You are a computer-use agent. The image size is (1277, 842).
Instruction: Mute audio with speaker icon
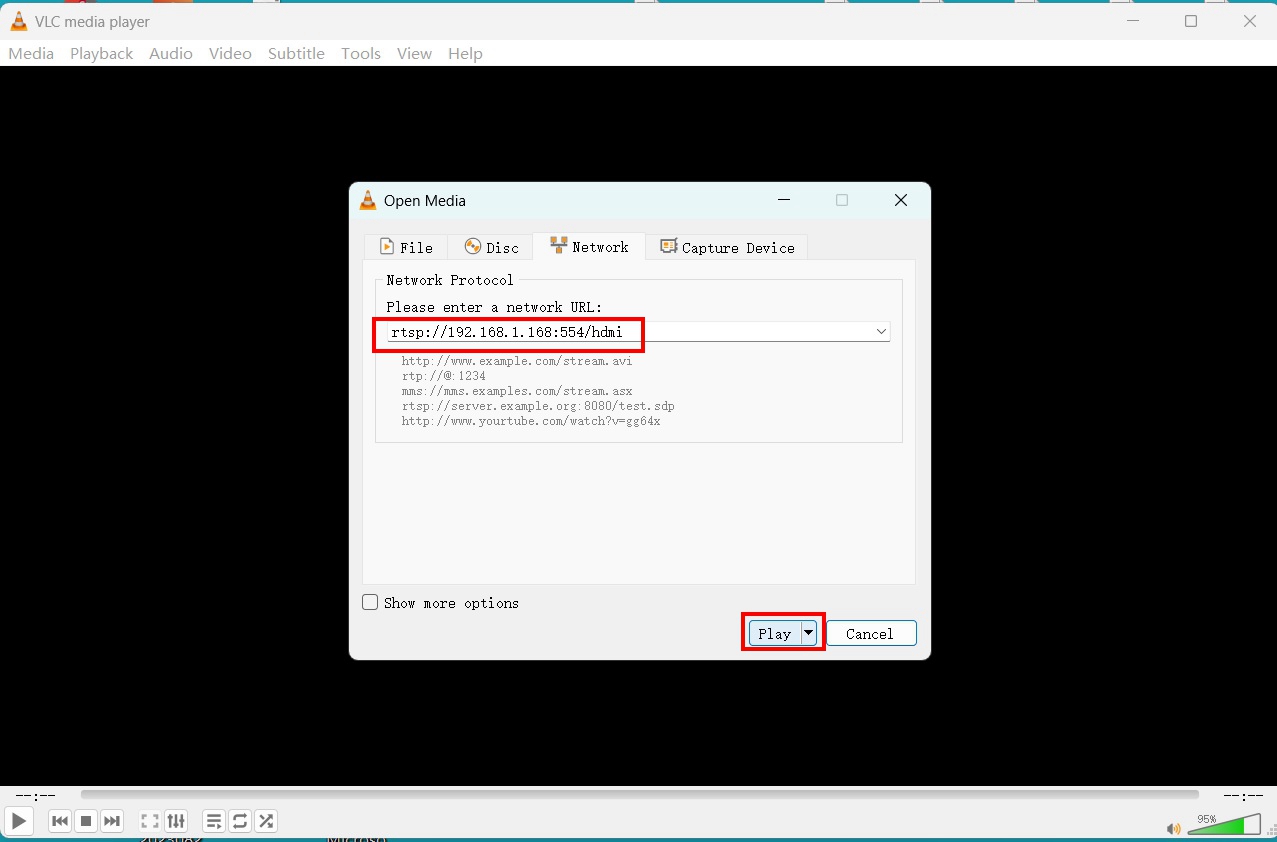[x=1174, y=828]
